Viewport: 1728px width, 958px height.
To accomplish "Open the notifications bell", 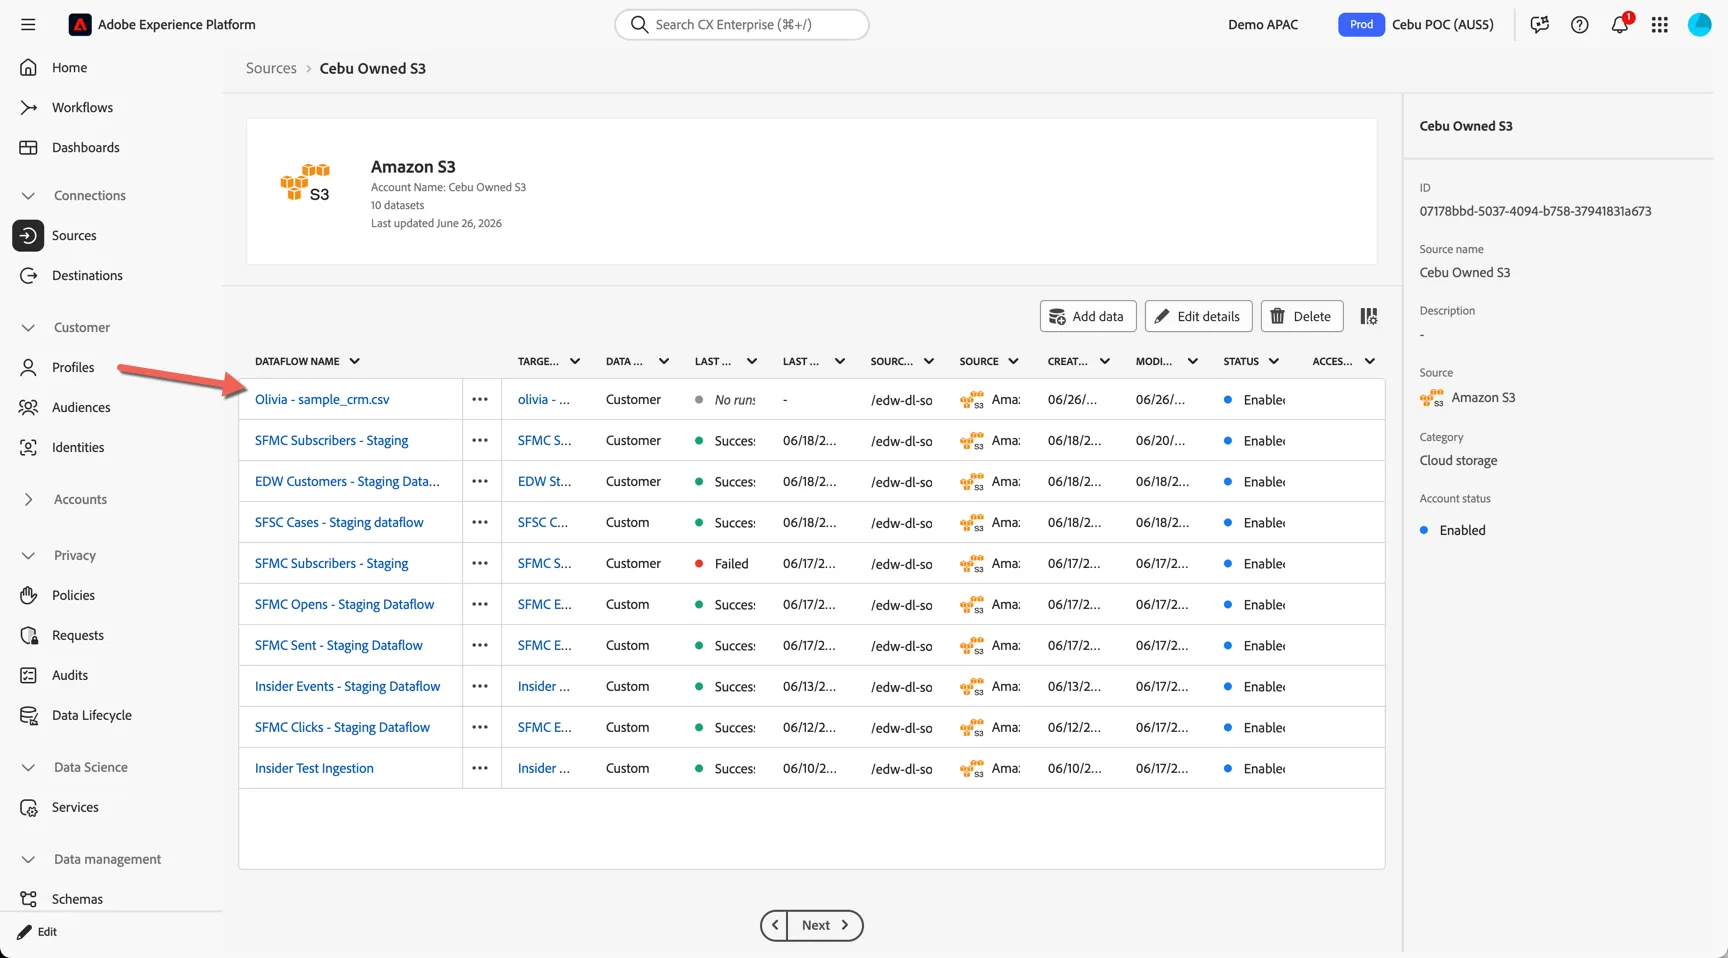I will 1620,24.
